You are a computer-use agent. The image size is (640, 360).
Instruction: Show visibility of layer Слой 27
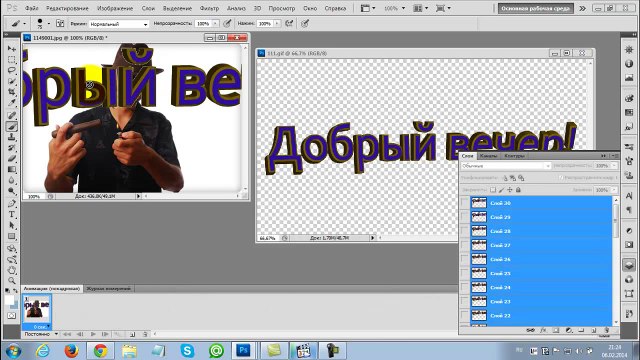click(x=464, y=245)
